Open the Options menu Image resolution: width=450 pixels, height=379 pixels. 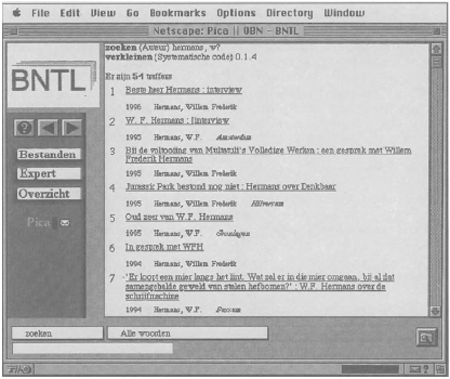tap(236, 13)
